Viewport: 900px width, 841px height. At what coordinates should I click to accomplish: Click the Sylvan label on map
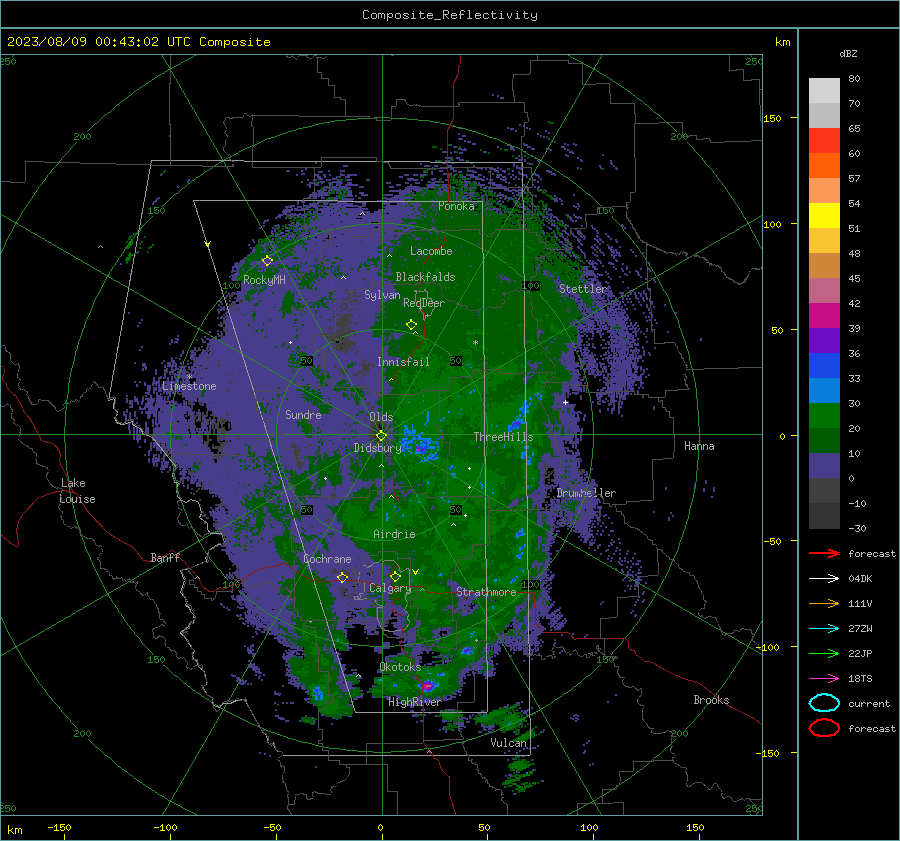pyautogui.click(x=382, y=295)
